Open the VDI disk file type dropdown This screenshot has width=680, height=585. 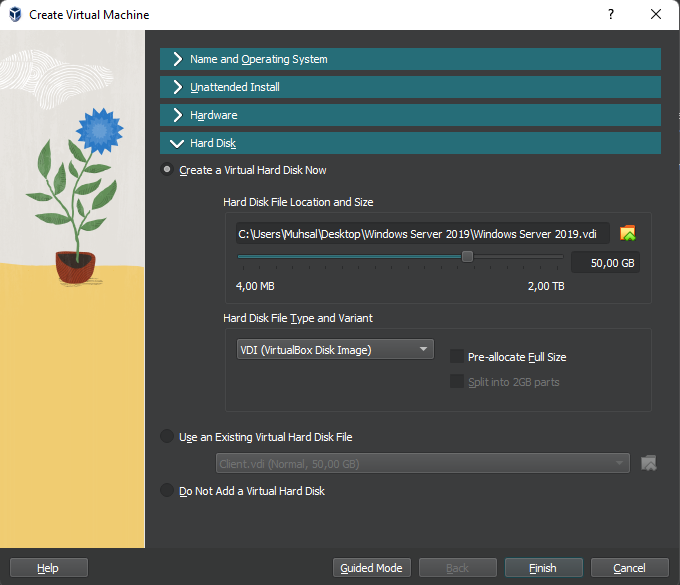[334, 349]
